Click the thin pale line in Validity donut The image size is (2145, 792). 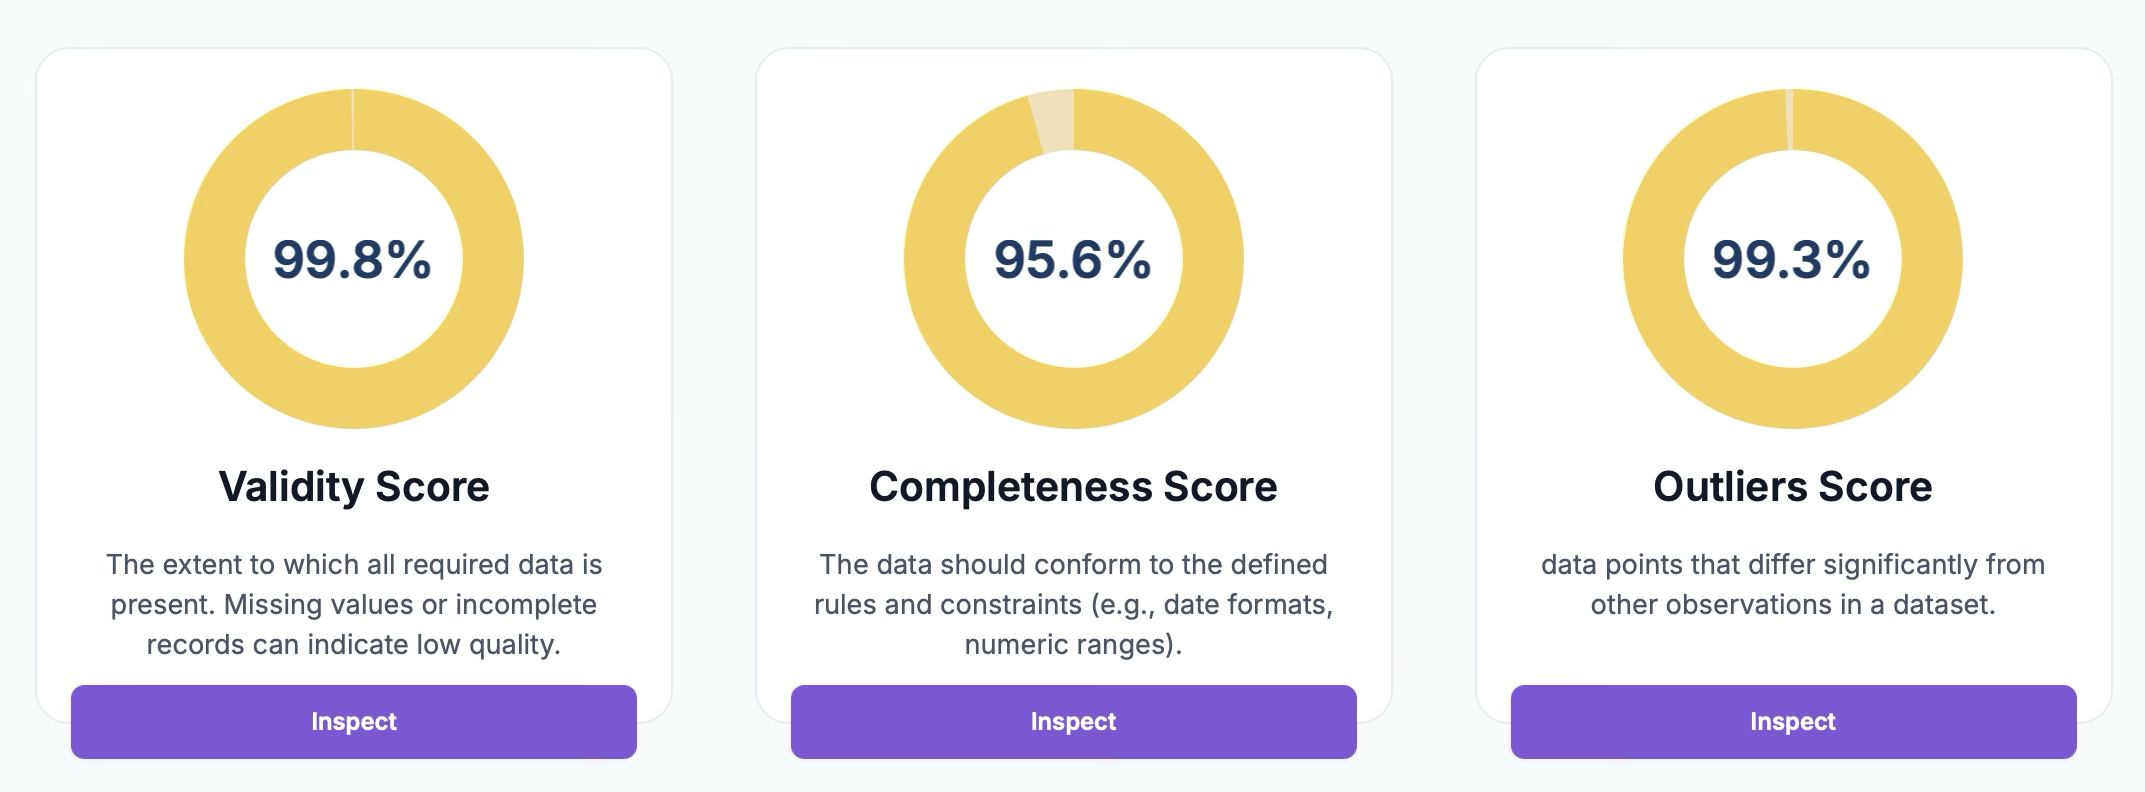click(x=353, y=120)
